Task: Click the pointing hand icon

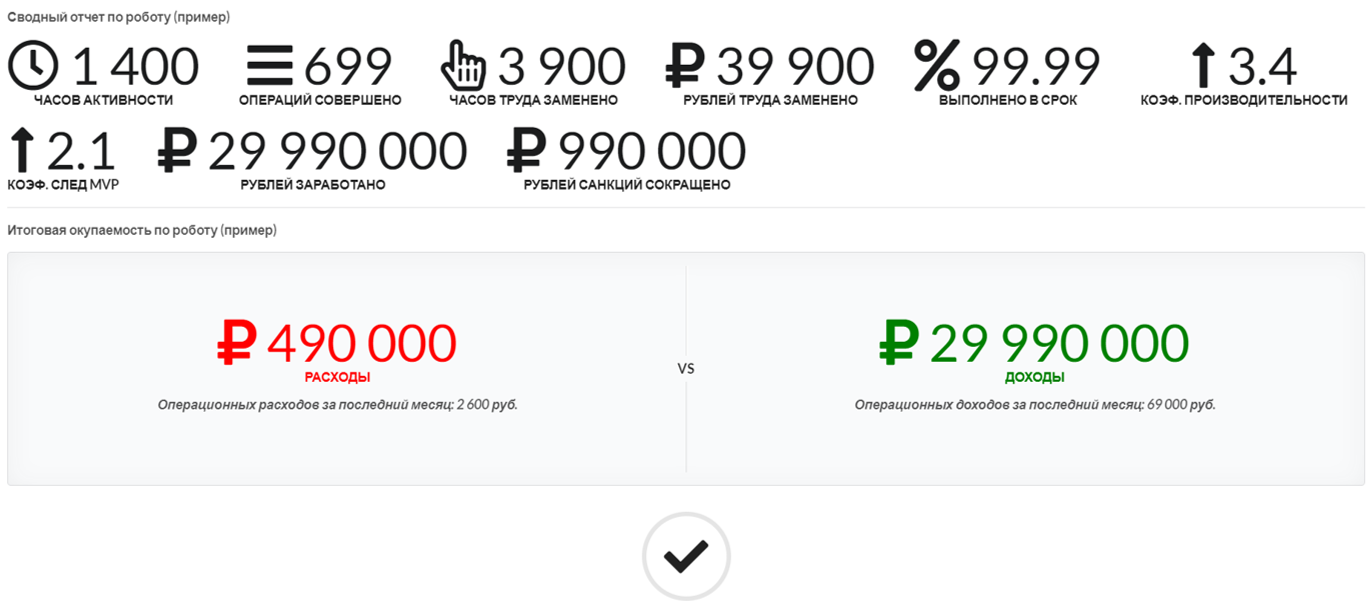Action: [x=464, y=66]
